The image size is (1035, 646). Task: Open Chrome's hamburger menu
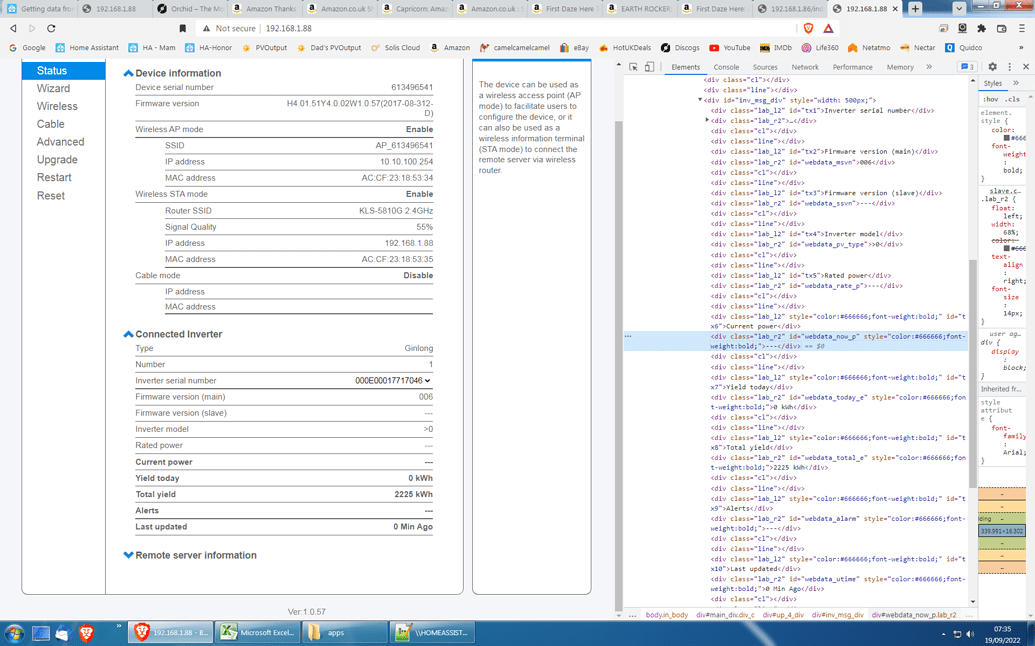pyautogui.click(x=1022, y=28)
